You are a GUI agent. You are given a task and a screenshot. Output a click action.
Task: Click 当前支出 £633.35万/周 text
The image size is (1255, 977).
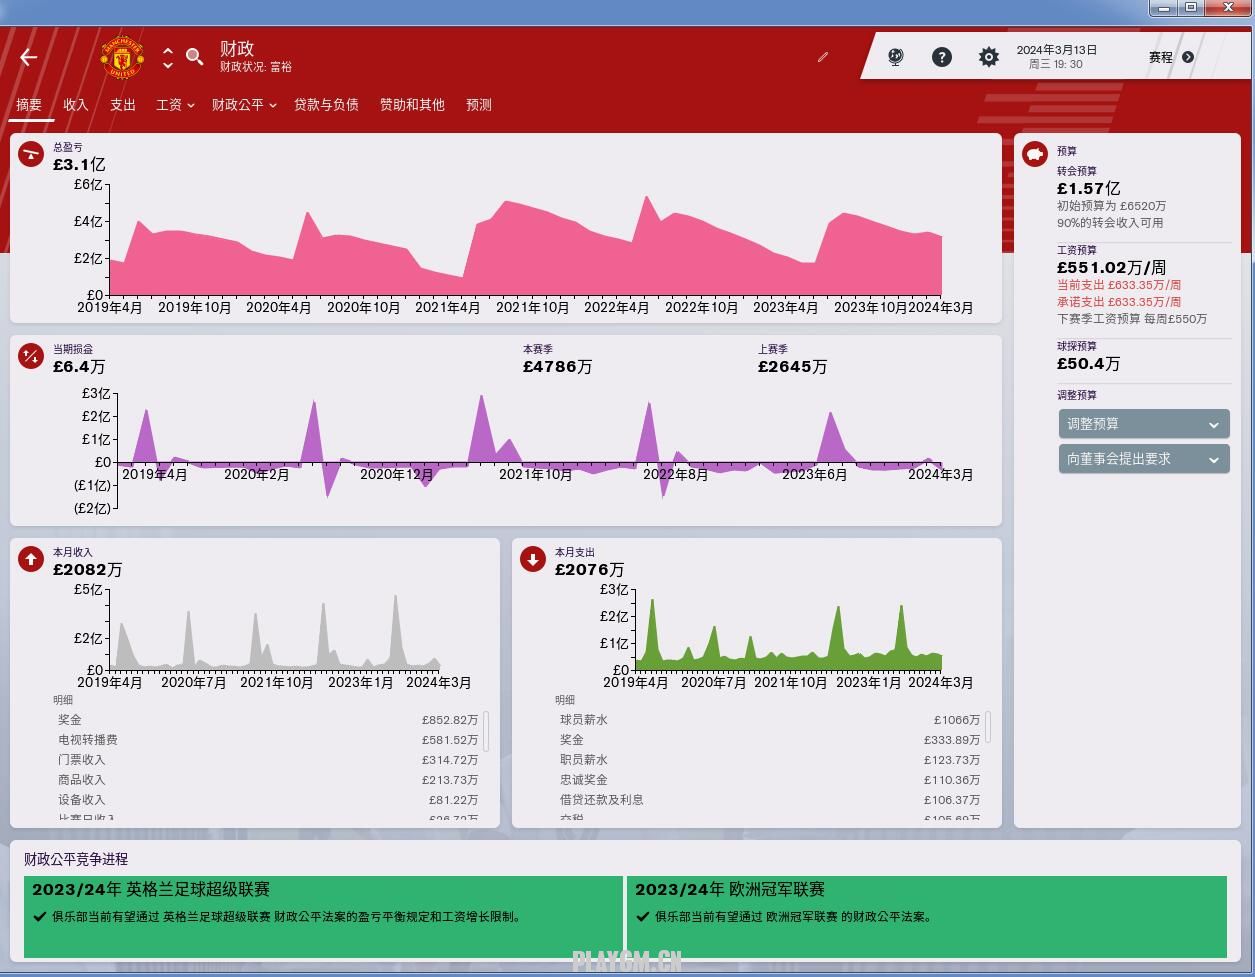pos(1119,285)
